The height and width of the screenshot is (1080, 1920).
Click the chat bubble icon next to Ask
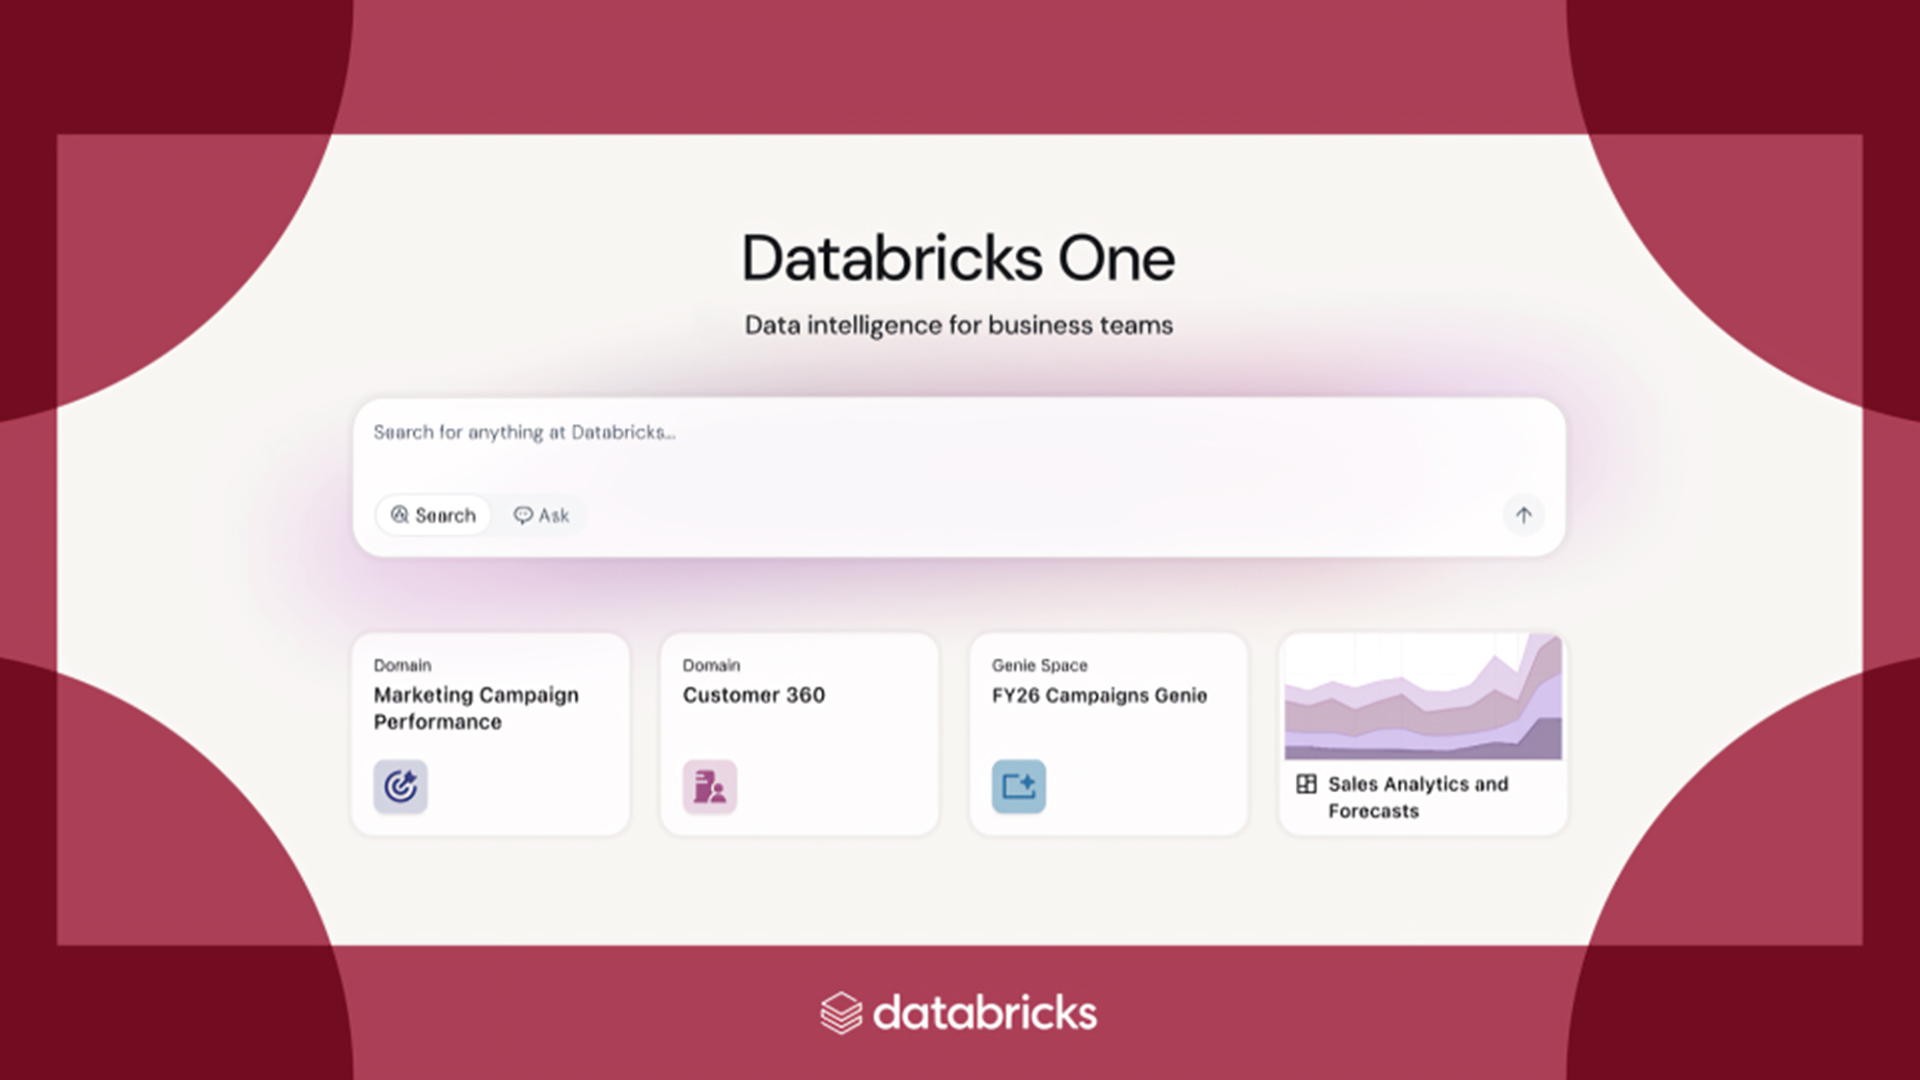(524, 515)
